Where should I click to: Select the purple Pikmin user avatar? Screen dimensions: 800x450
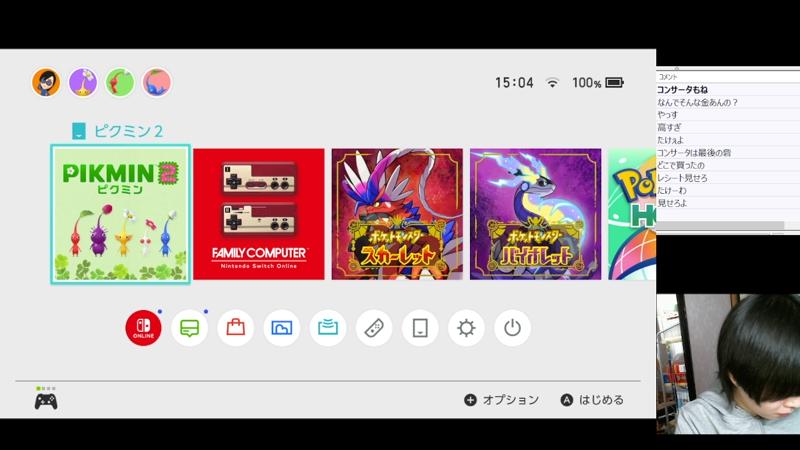pos(83,82)
